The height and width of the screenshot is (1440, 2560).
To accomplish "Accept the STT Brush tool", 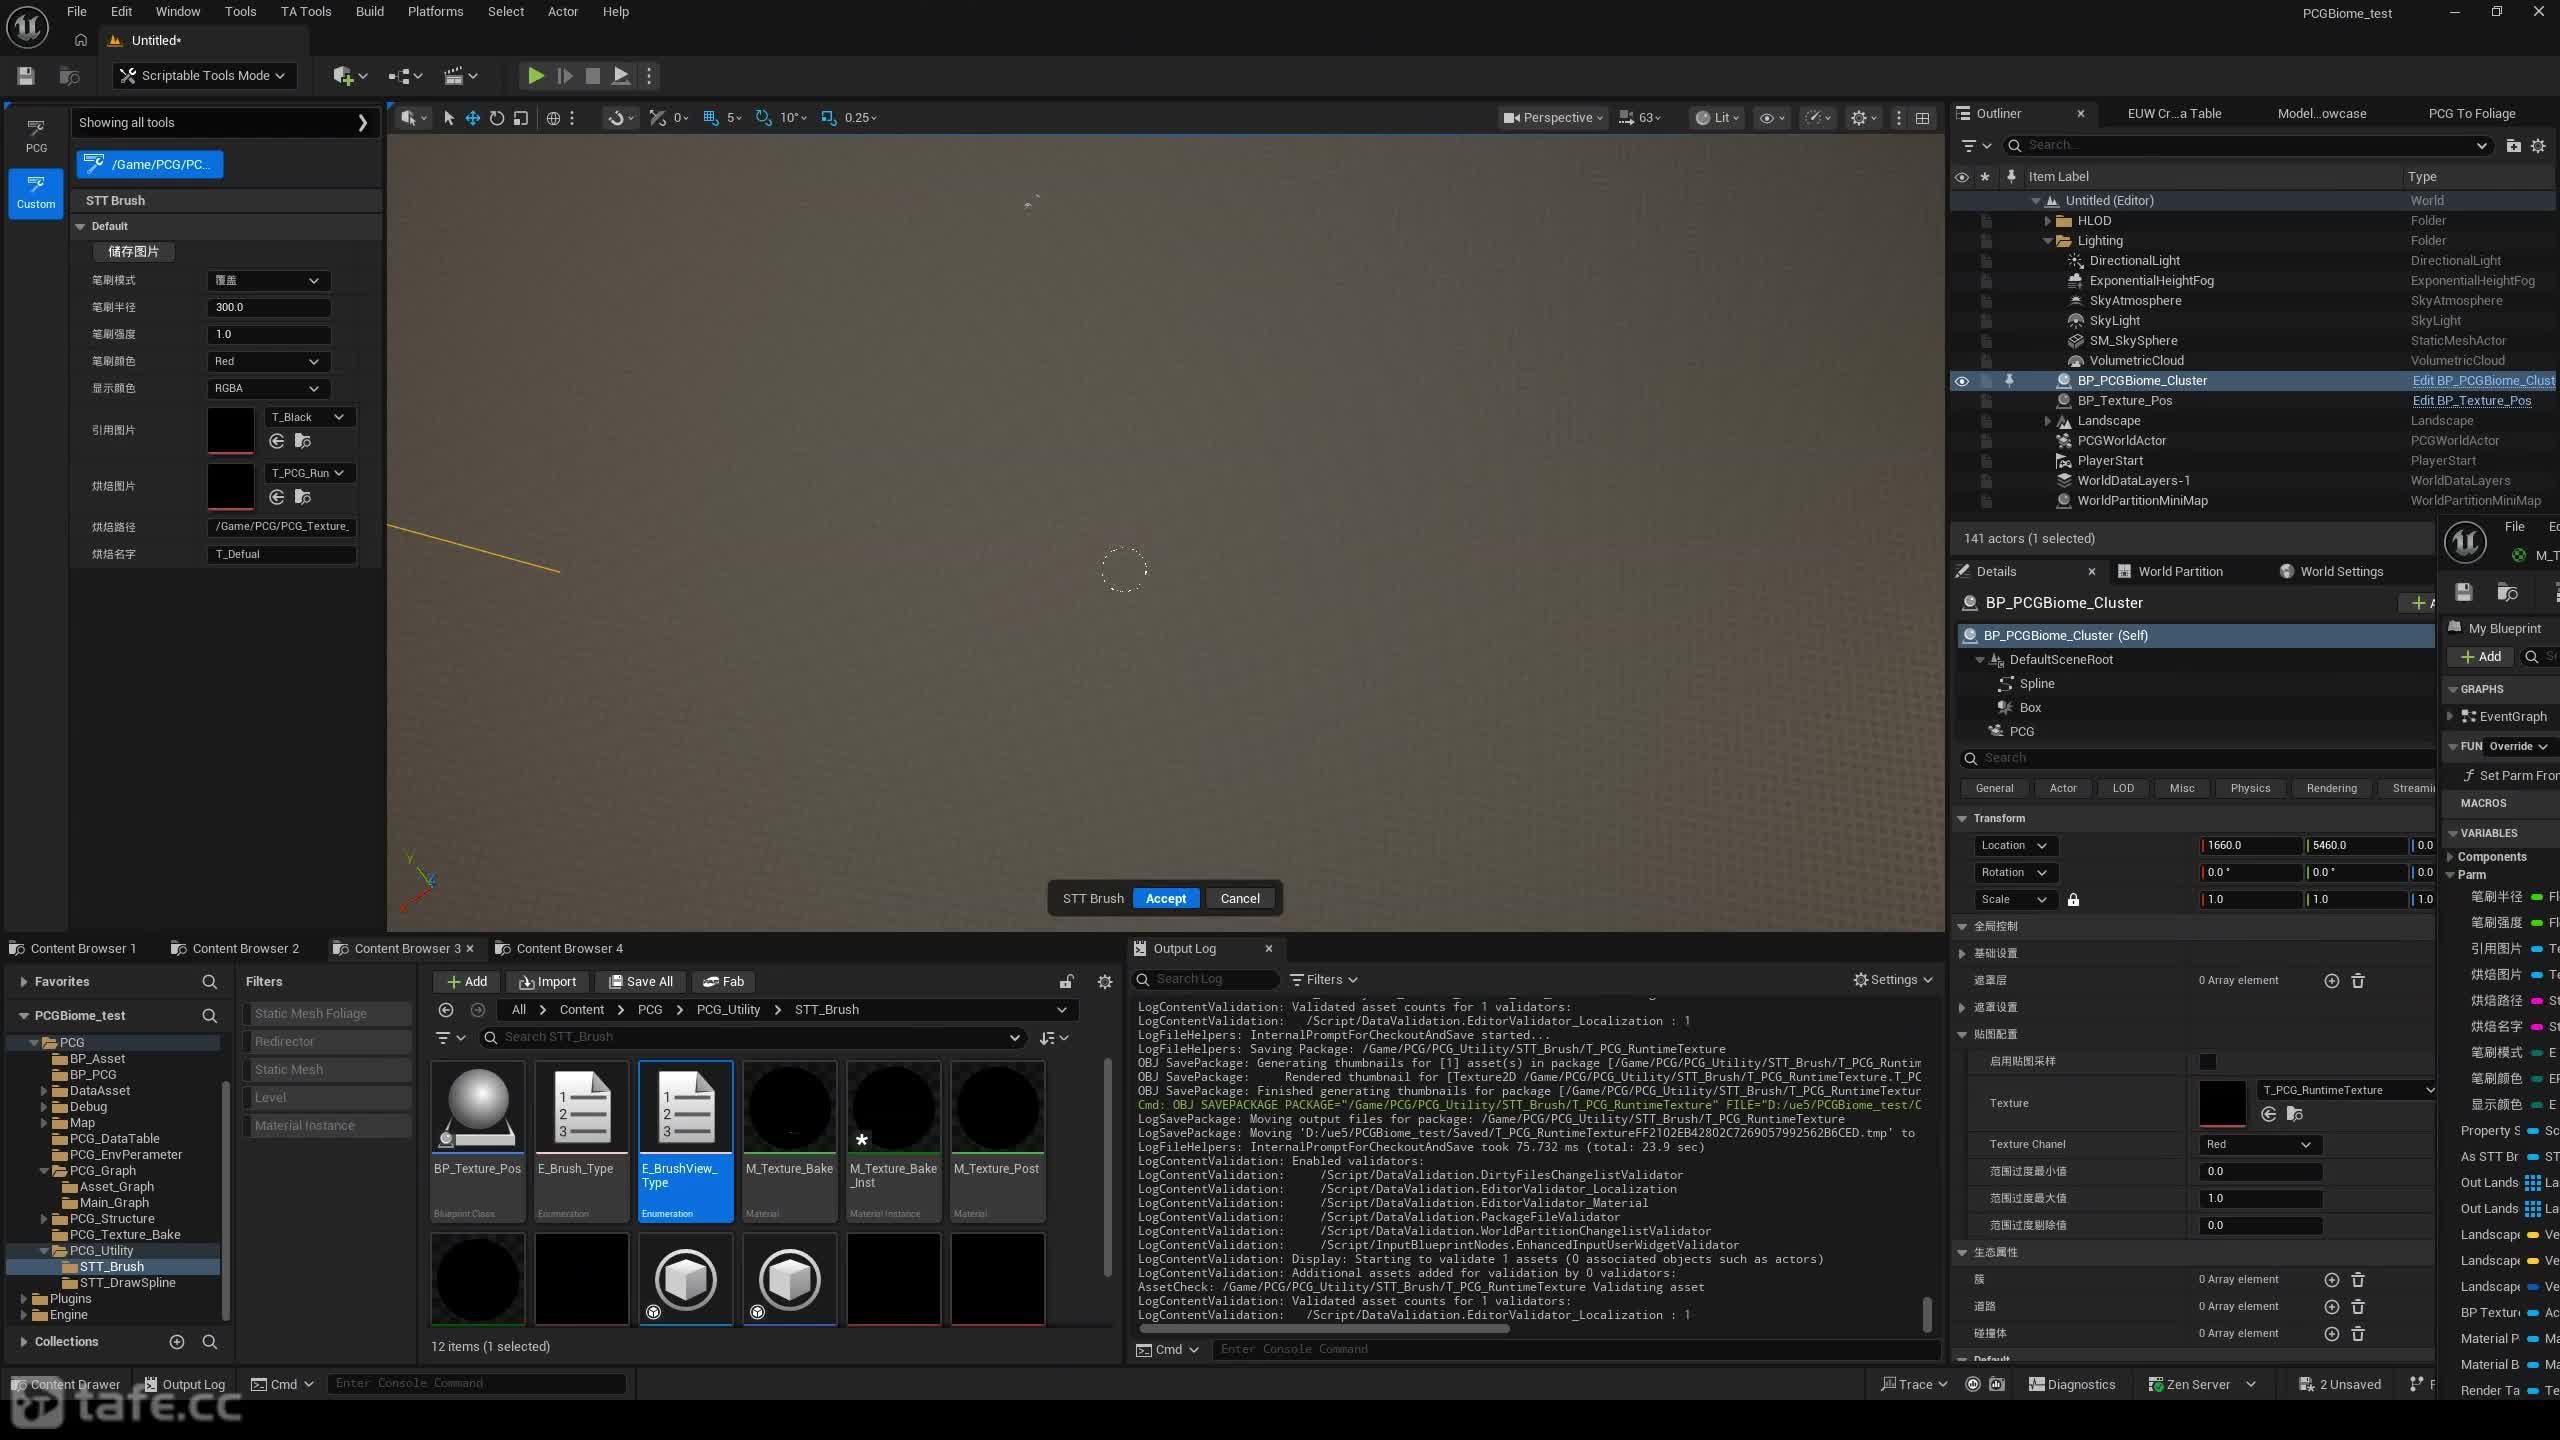I will coord(1166,898).
